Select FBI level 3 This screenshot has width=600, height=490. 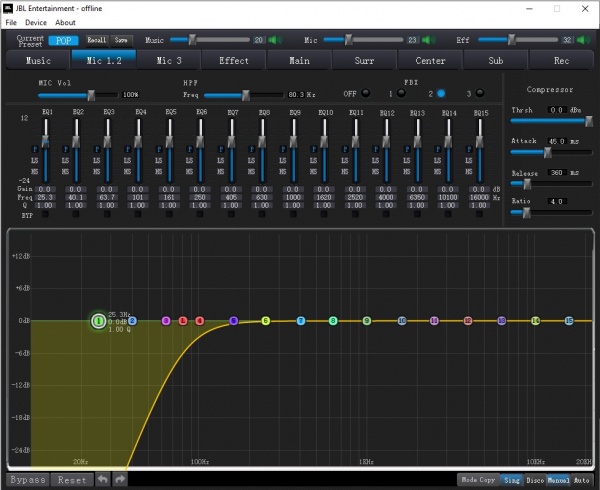[478, 93]
